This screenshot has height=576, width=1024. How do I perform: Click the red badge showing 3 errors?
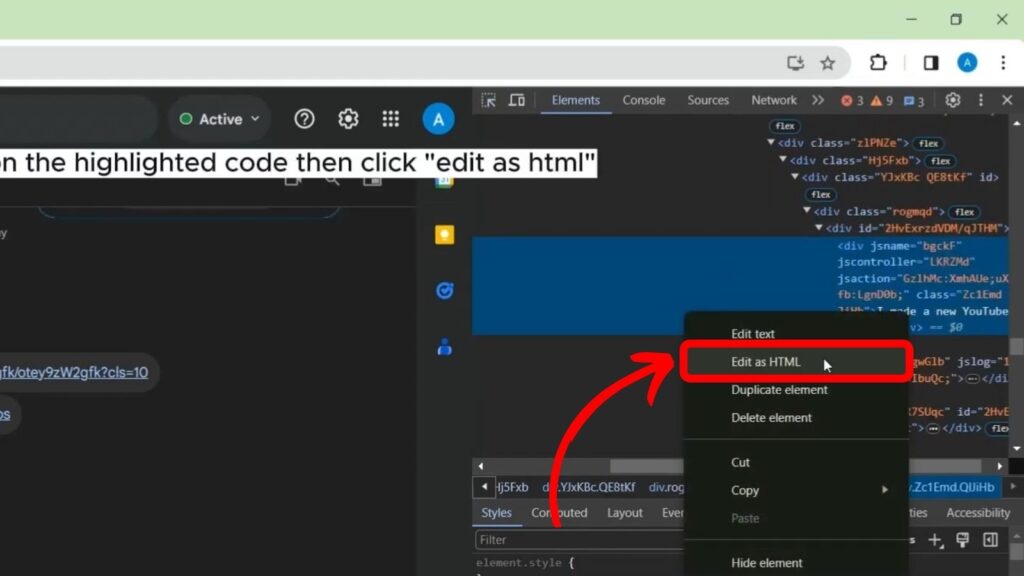849,100
